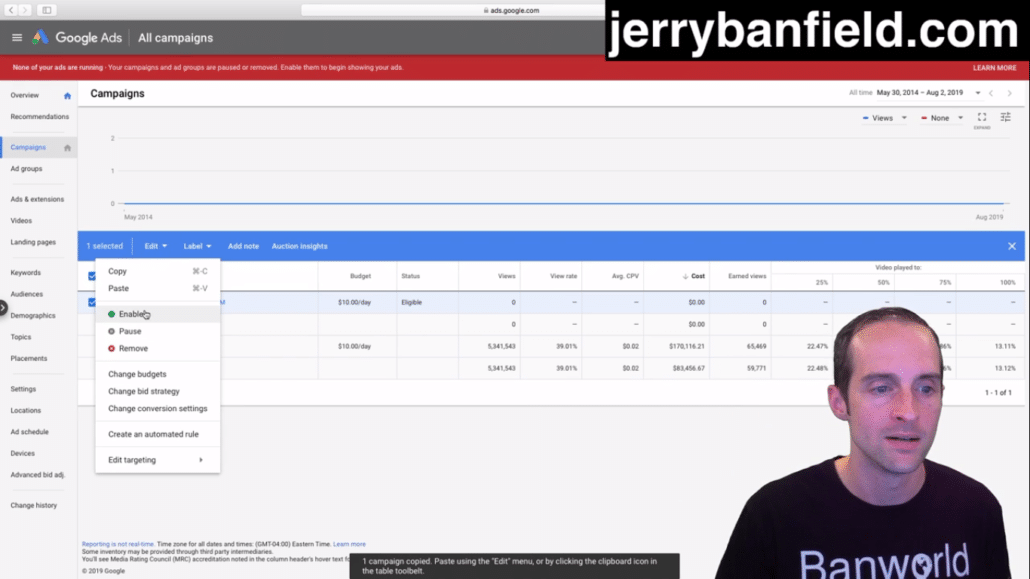
Task: Open Keywords in the sidebar
Action: point(26,273)
